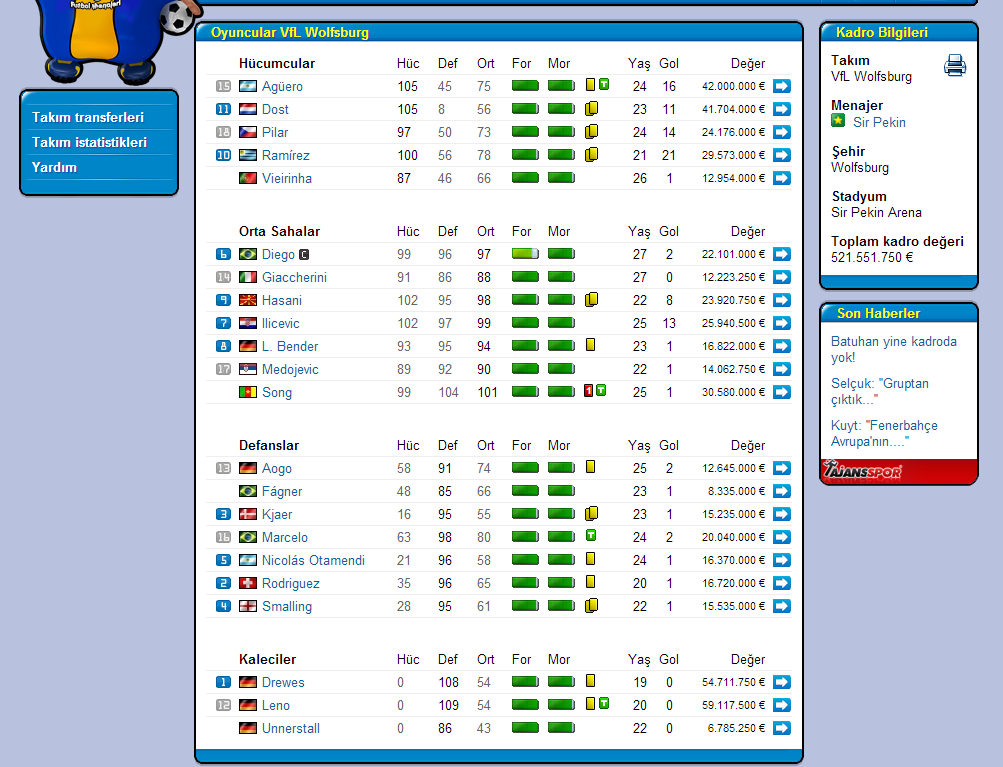Viewport: 1003px width, 767px height.
Task: Click the blue arrow in Marcelo's row
Action: tap(782, 537)
